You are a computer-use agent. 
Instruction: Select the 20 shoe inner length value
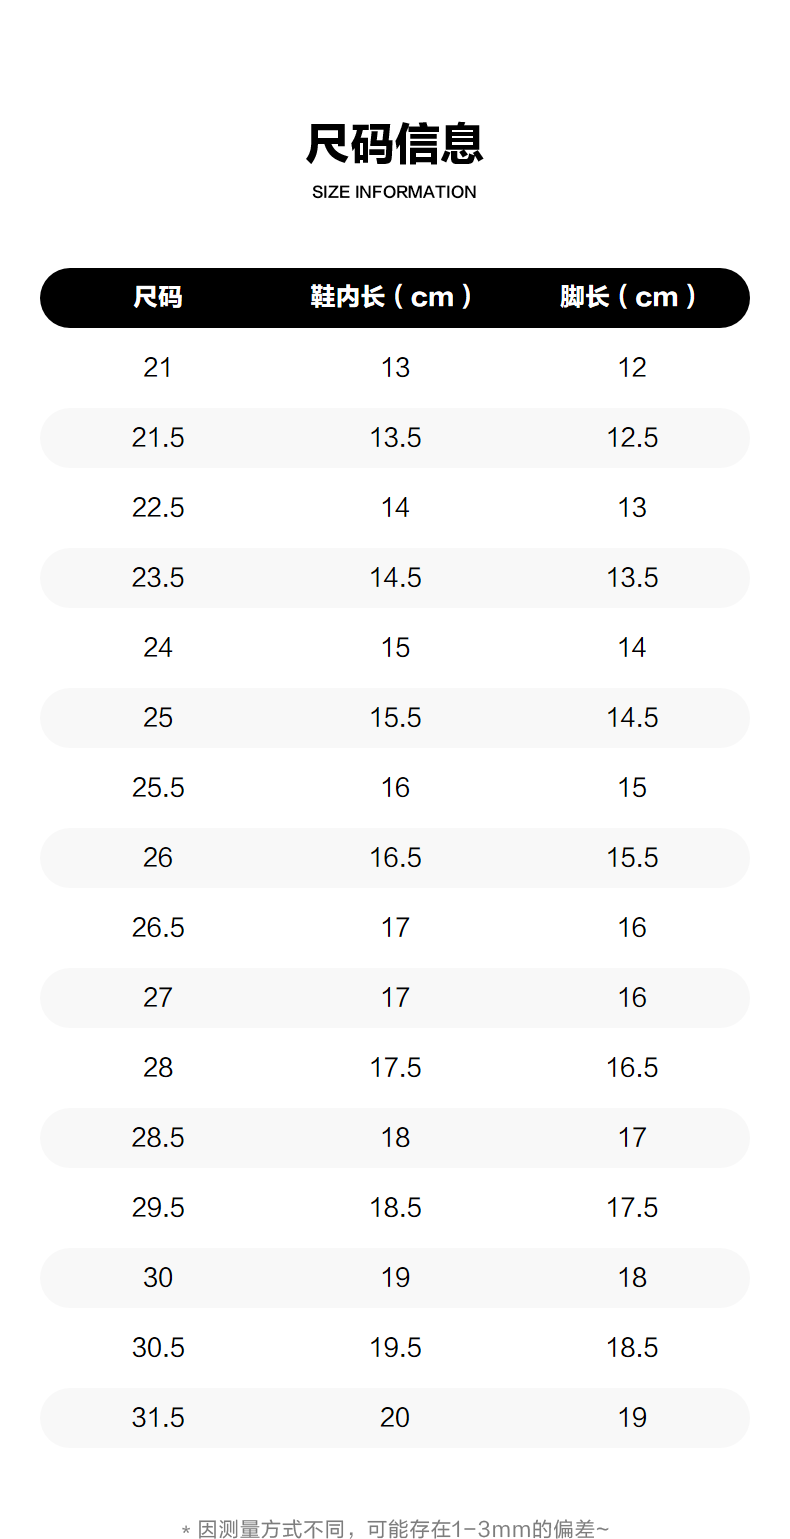coord(395,1418)
